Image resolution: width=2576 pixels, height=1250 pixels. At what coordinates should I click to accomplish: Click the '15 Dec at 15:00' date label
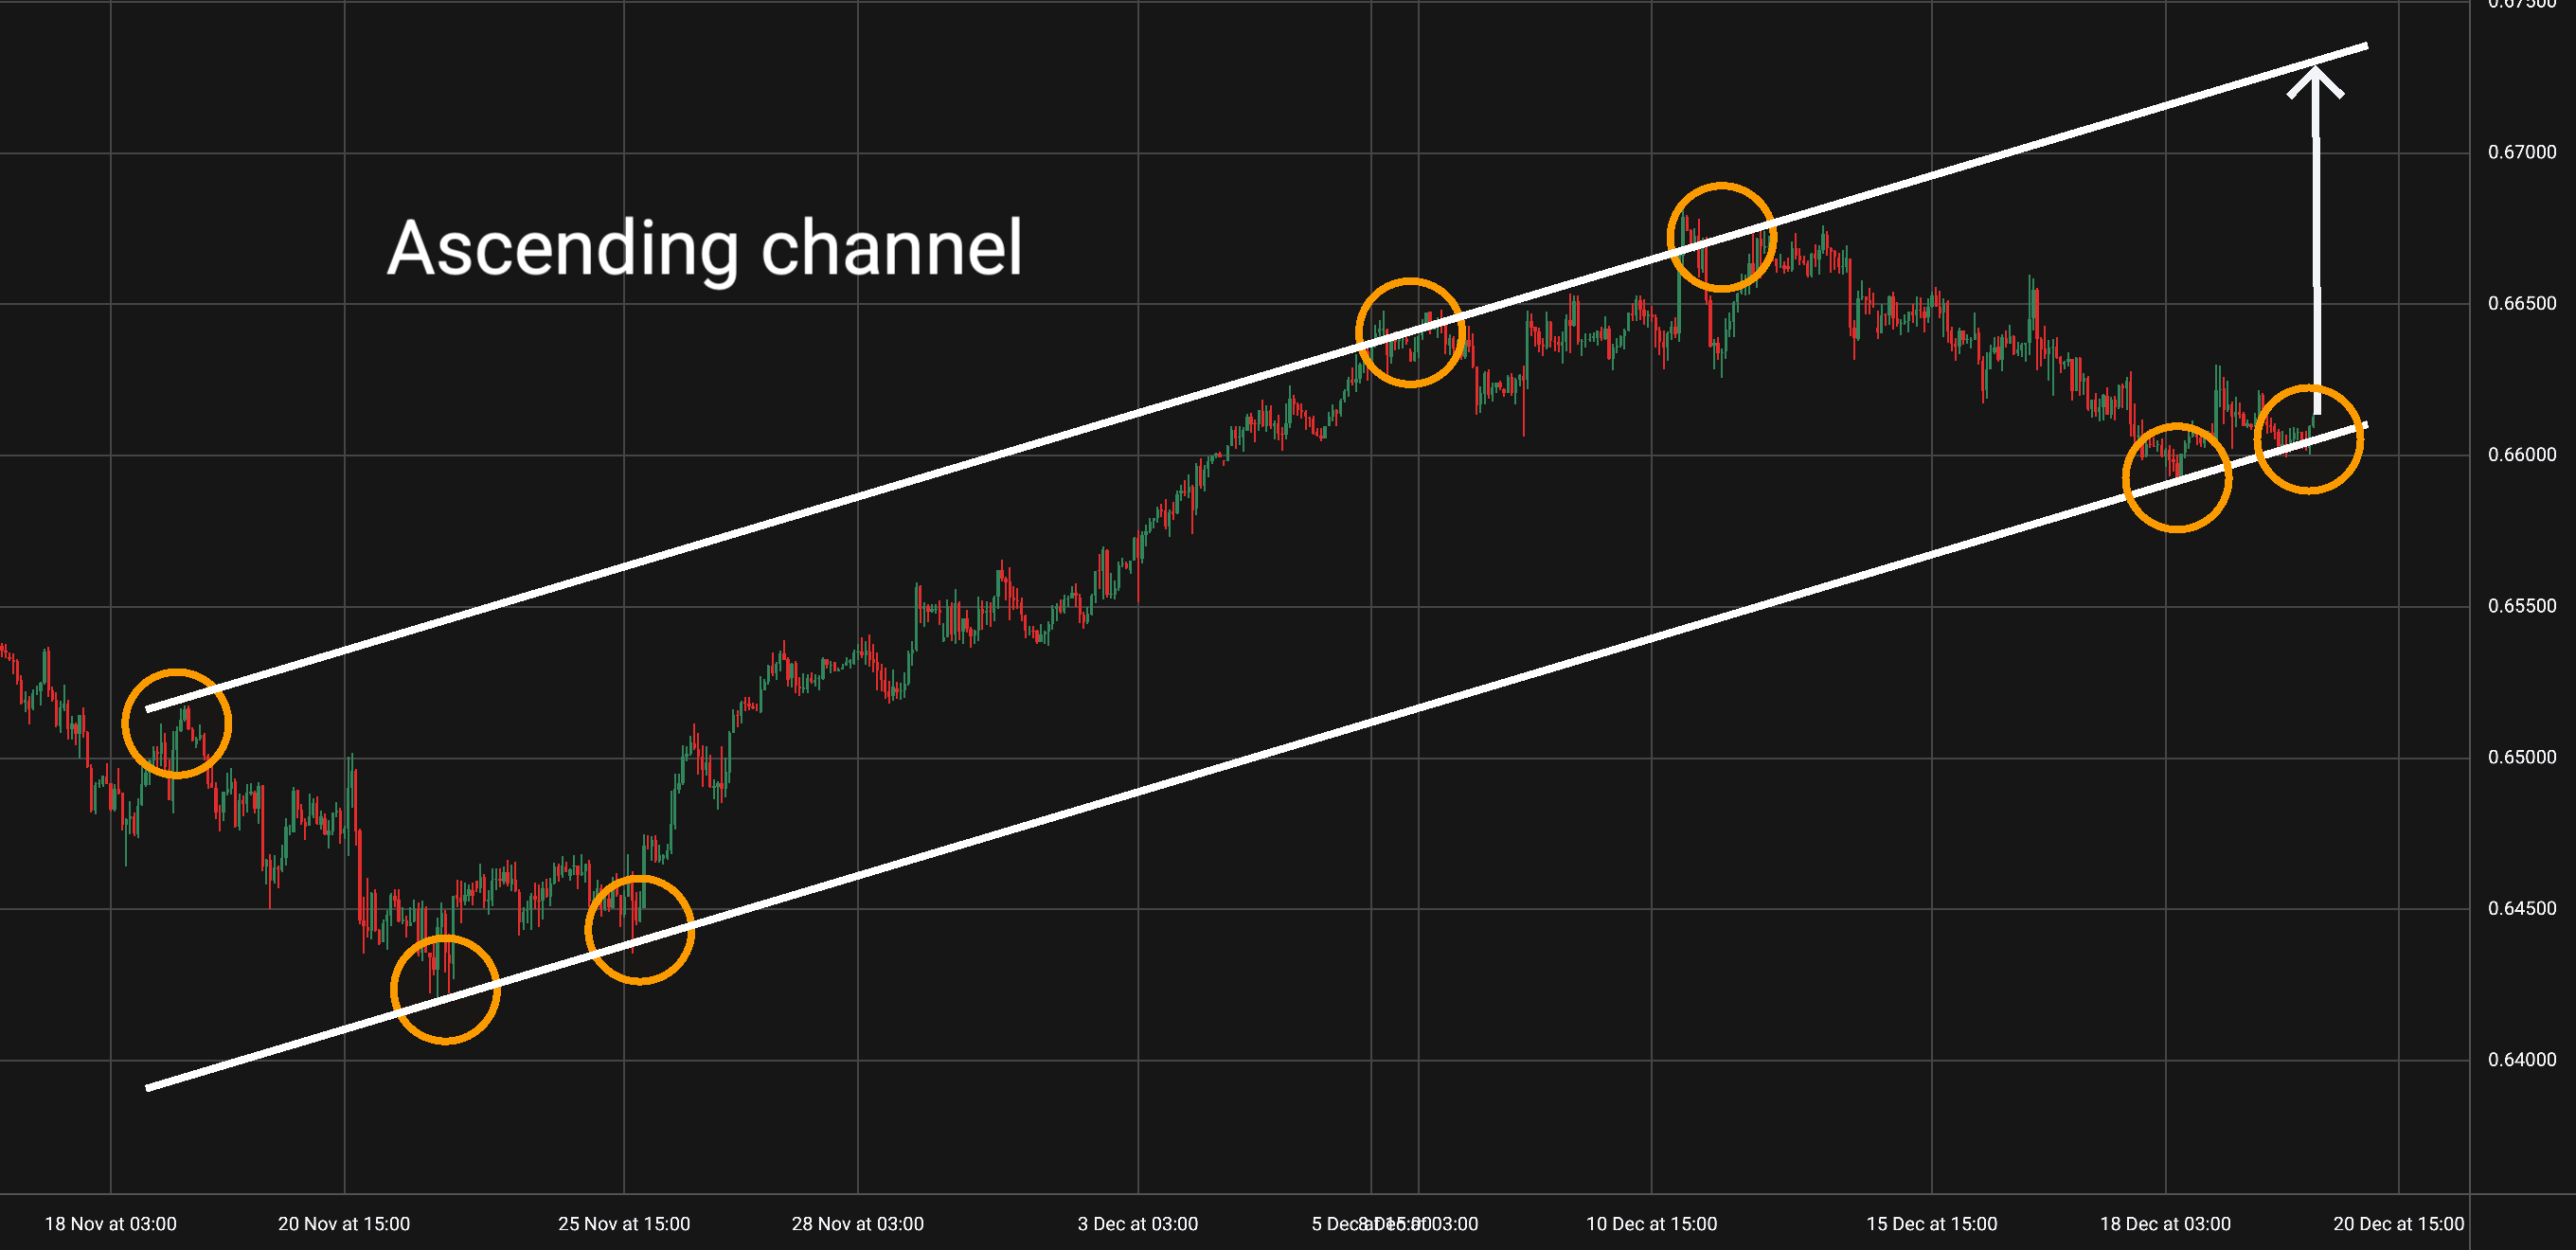click(x=1931, y=1223)
